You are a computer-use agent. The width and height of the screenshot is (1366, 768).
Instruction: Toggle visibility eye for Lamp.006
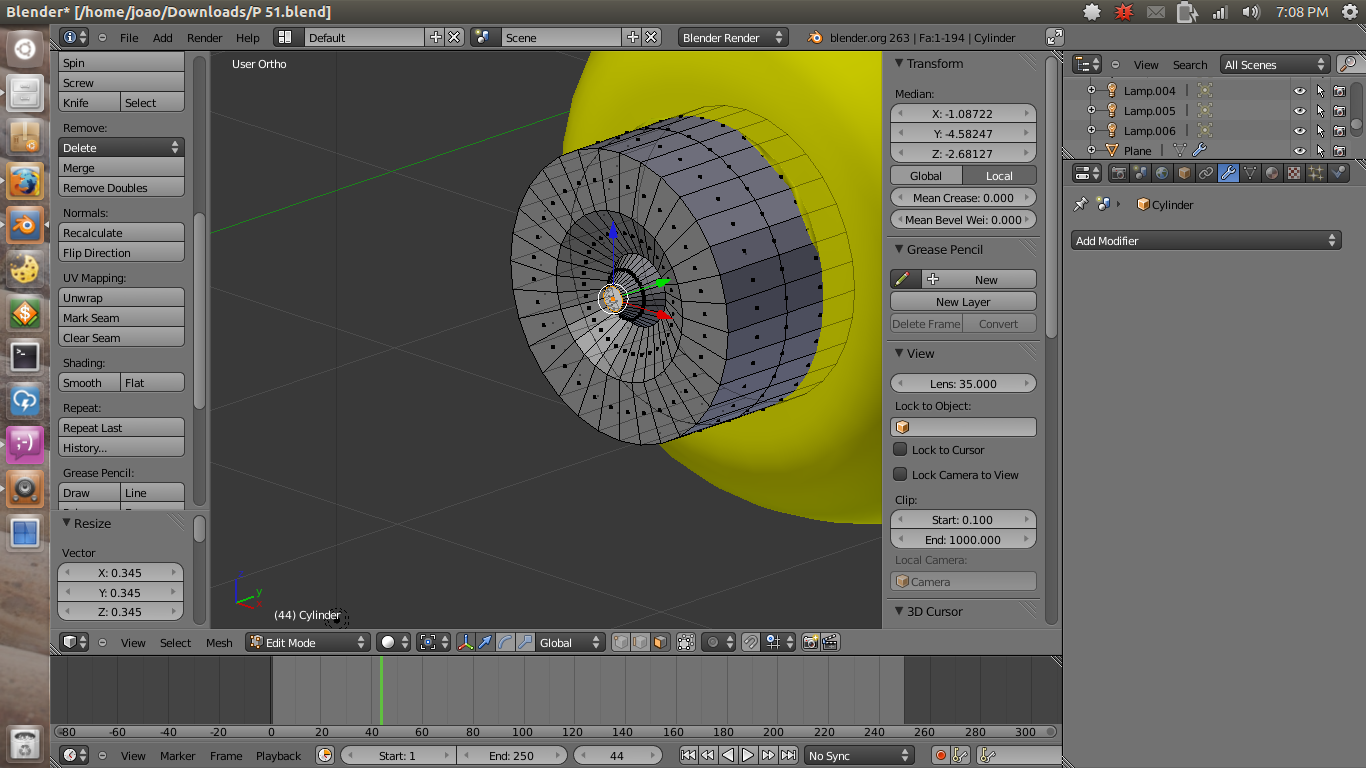tap(1300, 131)
